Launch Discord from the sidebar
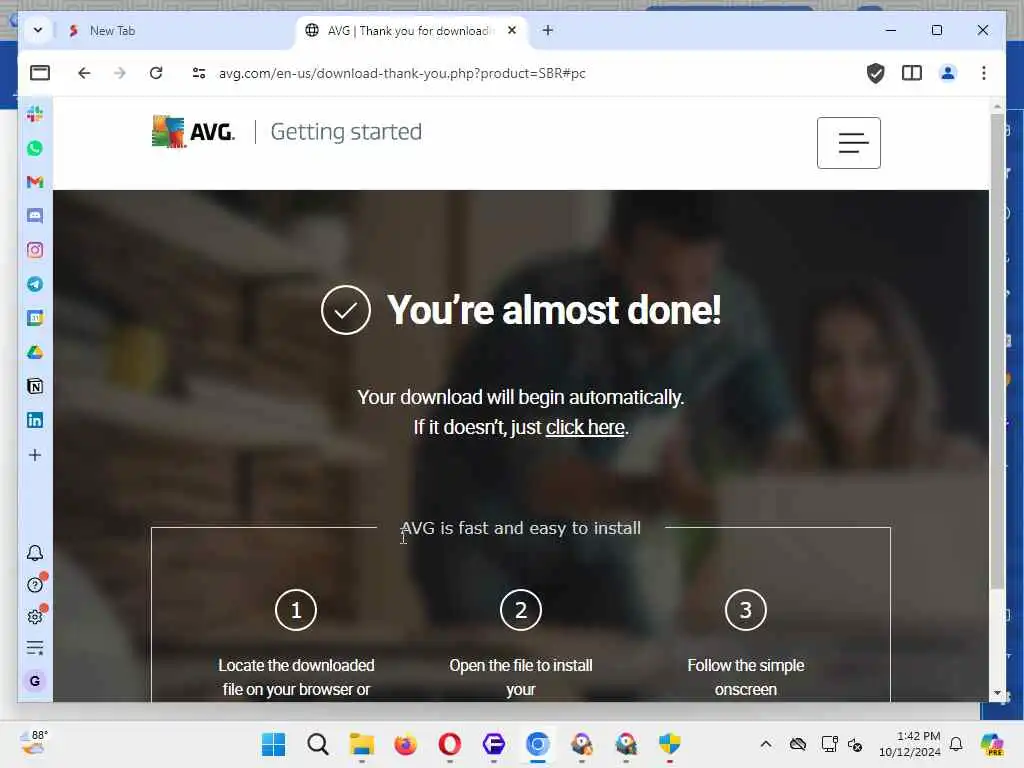Screen dimensions: 1024x768 35,216
